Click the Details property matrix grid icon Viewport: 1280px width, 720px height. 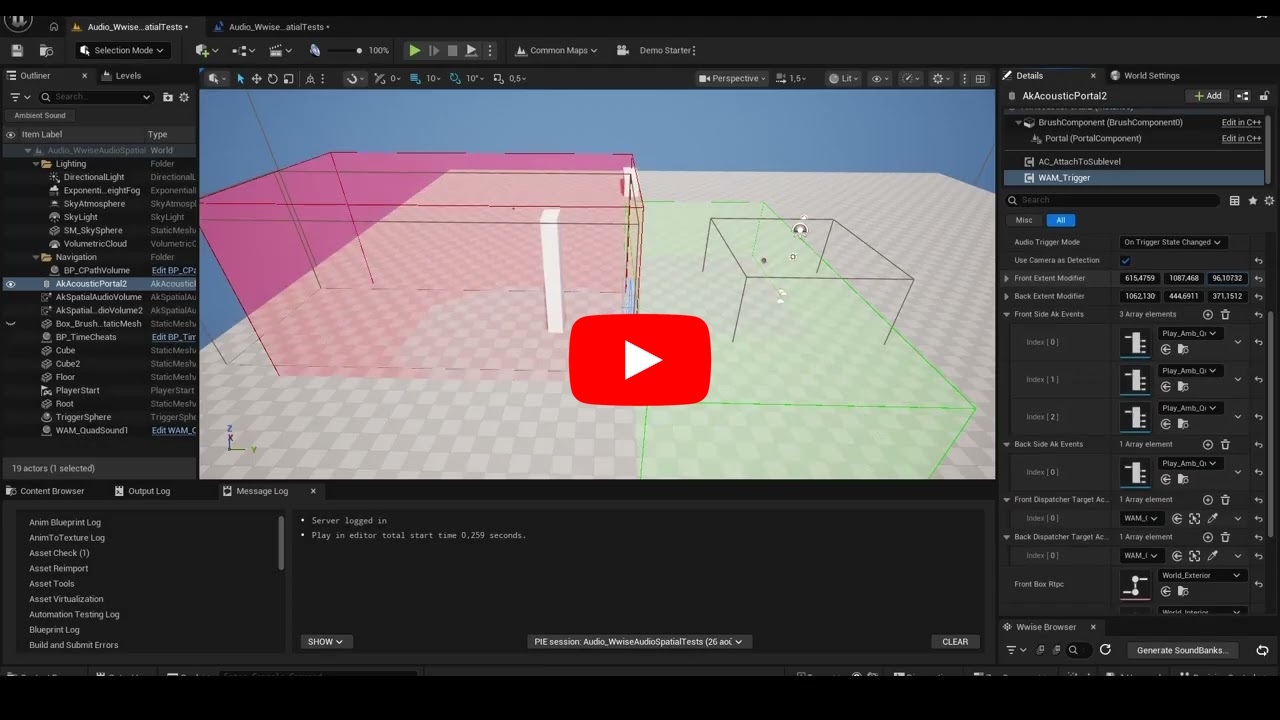[1235, 201]
